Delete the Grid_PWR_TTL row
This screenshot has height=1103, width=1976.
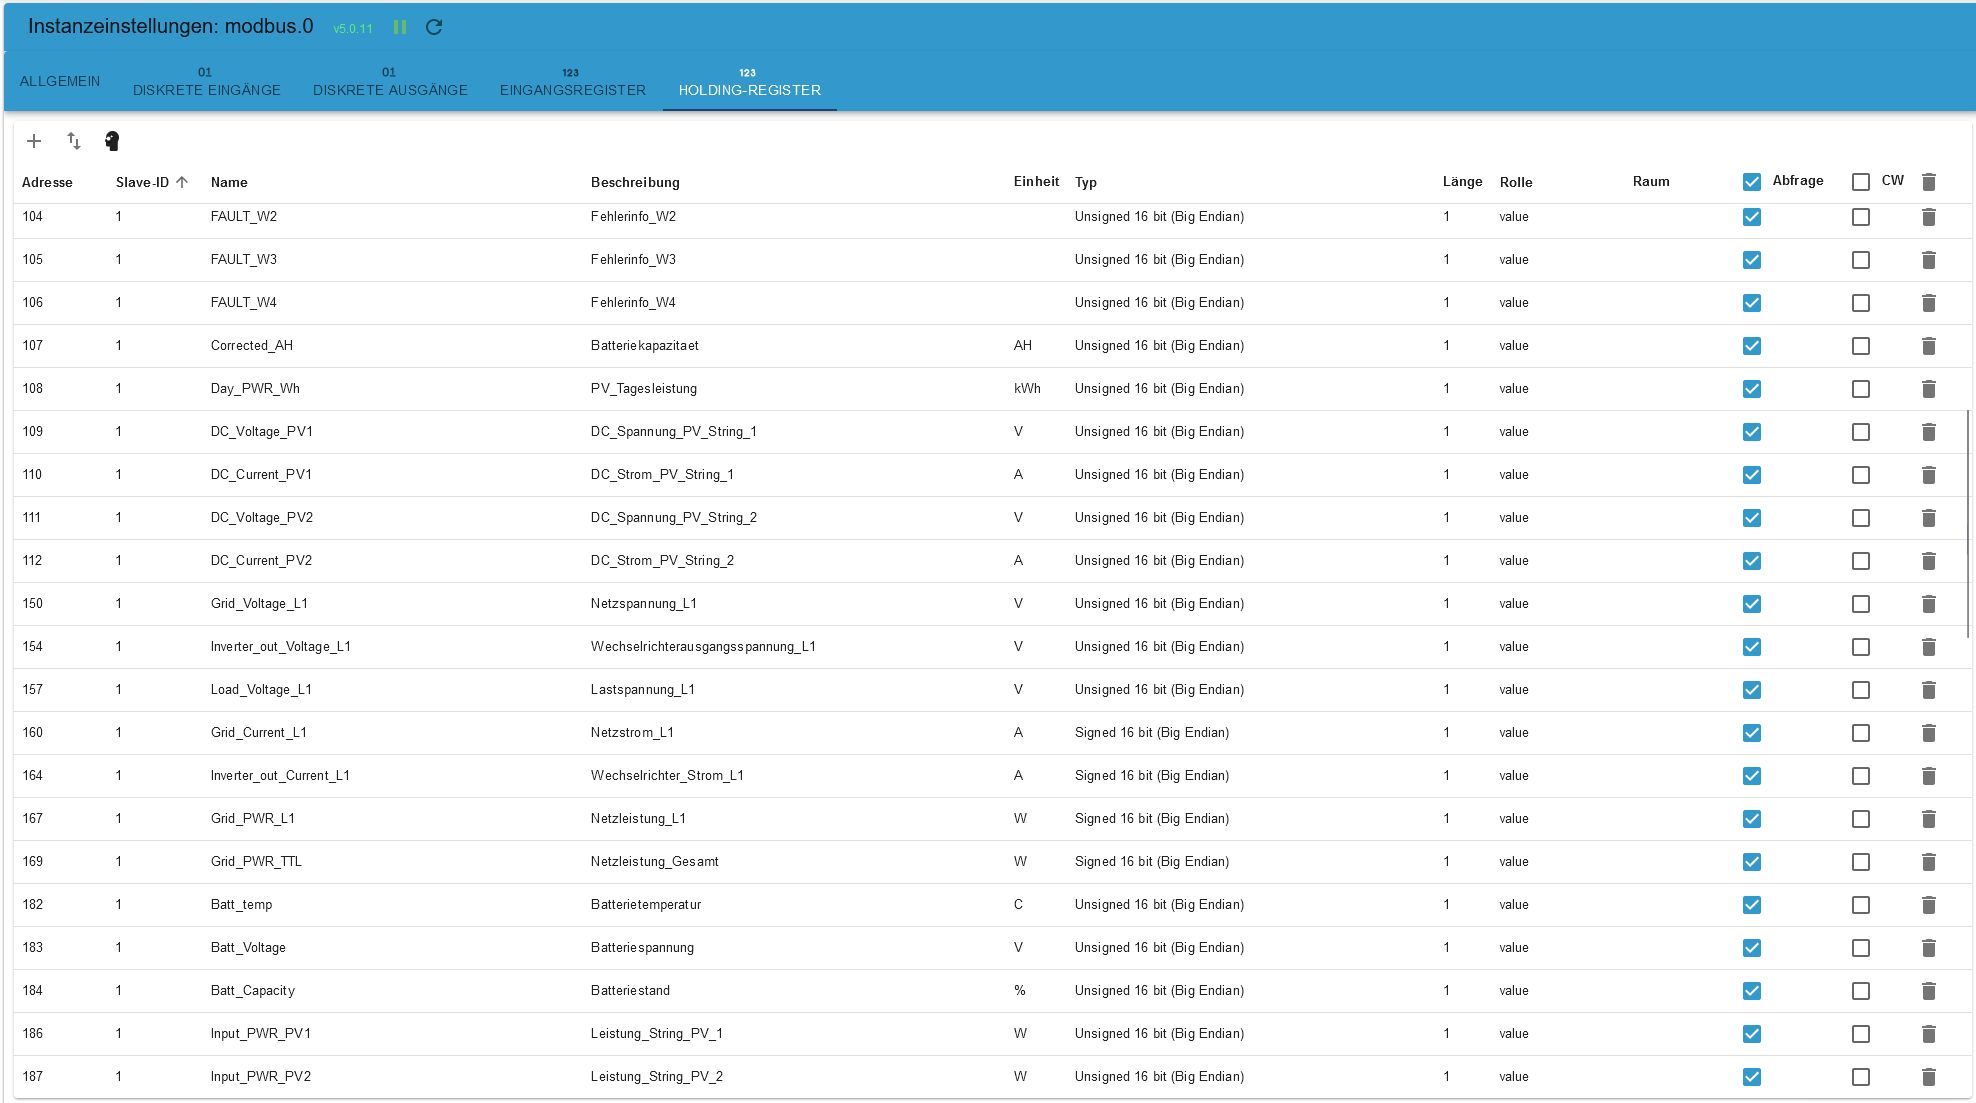point(1929,862)
